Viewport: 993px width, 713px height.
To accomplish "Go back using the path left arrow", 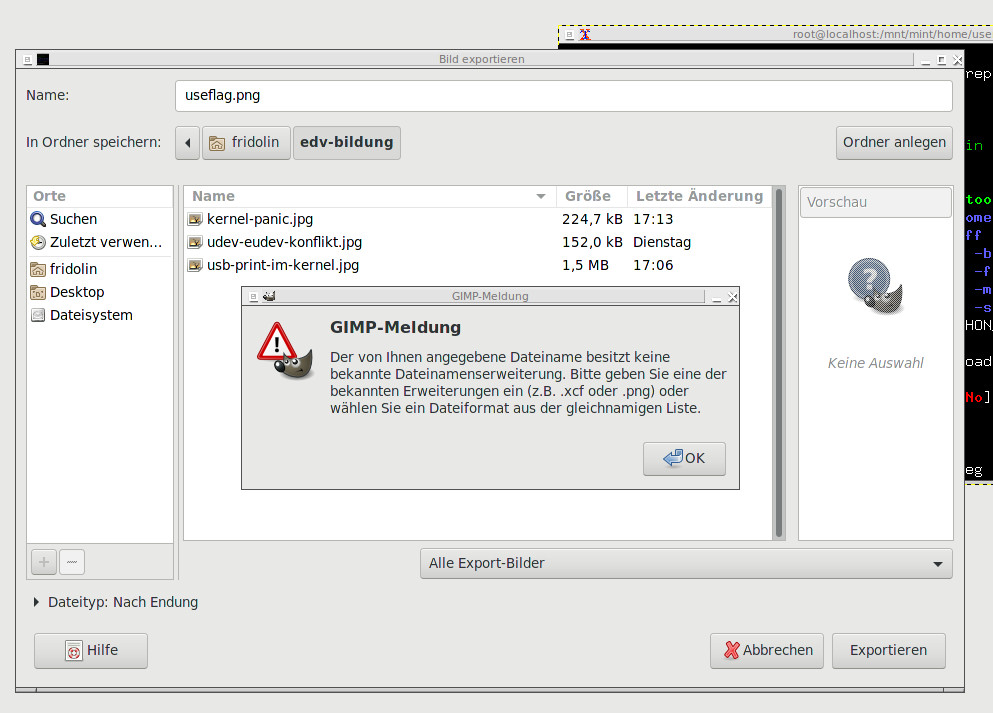I will pos(187,142).
